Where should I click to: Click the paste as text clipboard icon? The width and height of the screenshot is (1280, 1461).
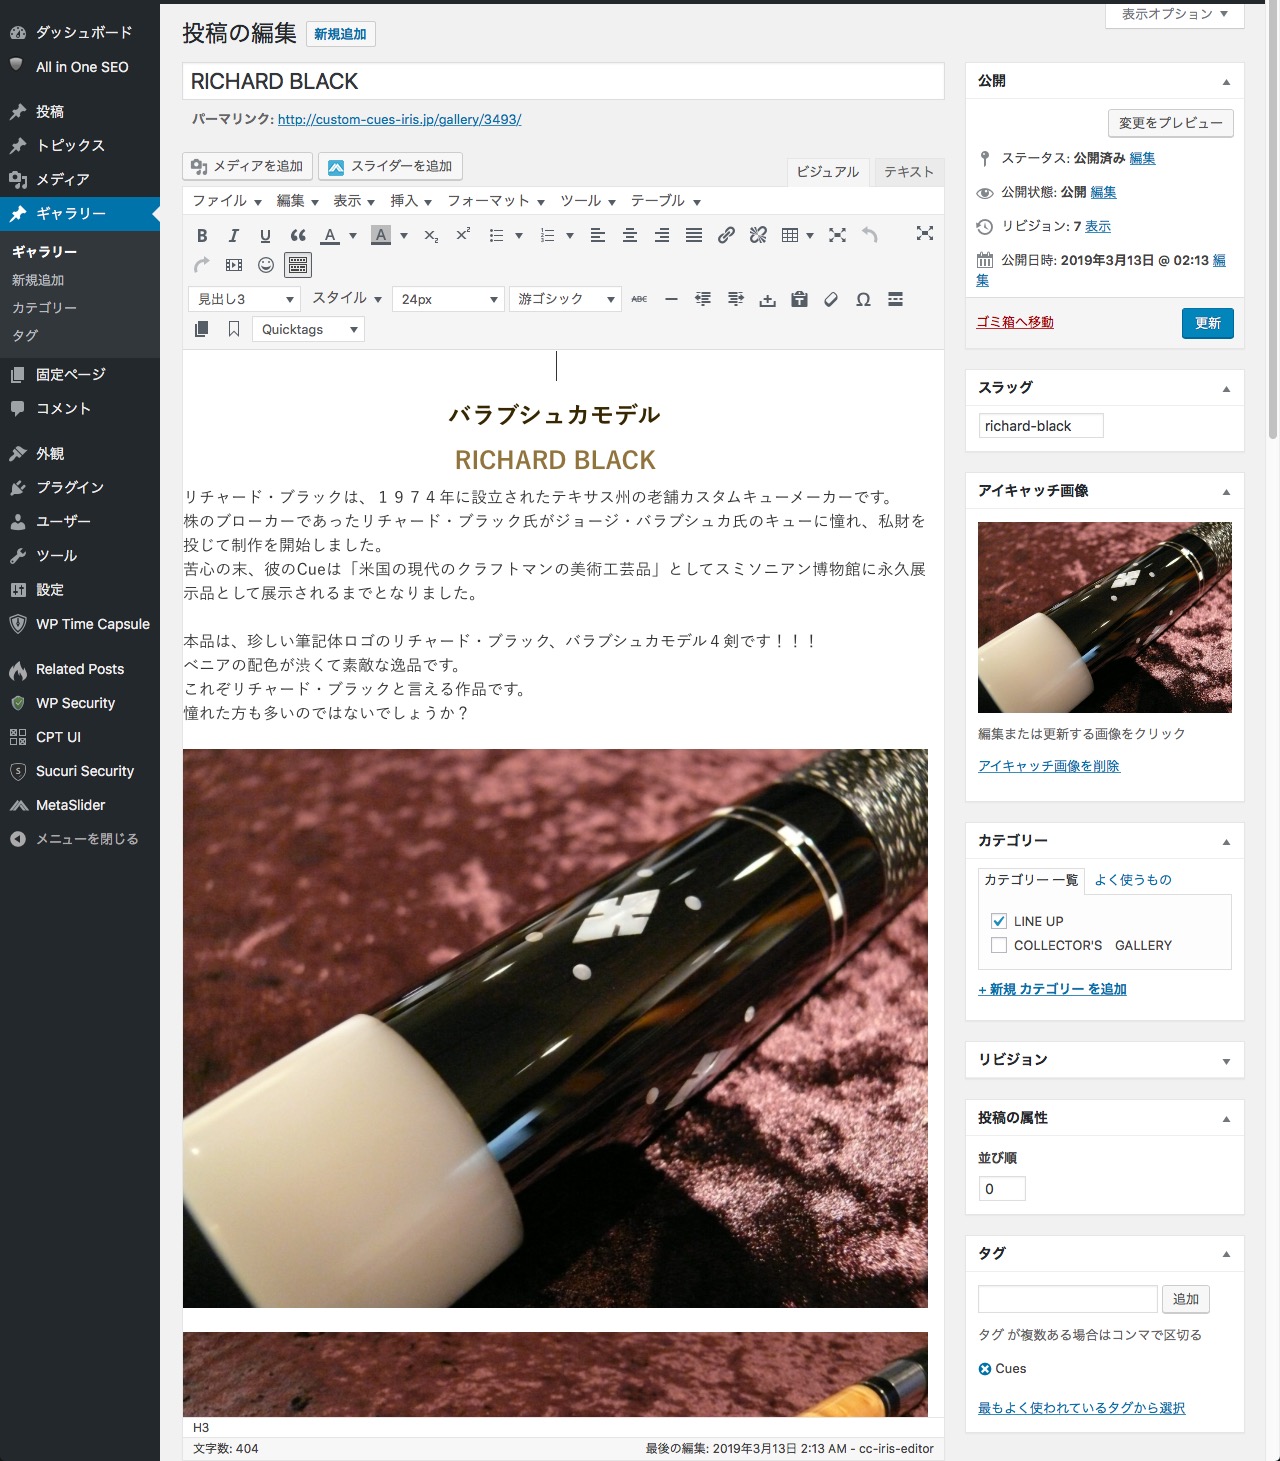(799, 299)
